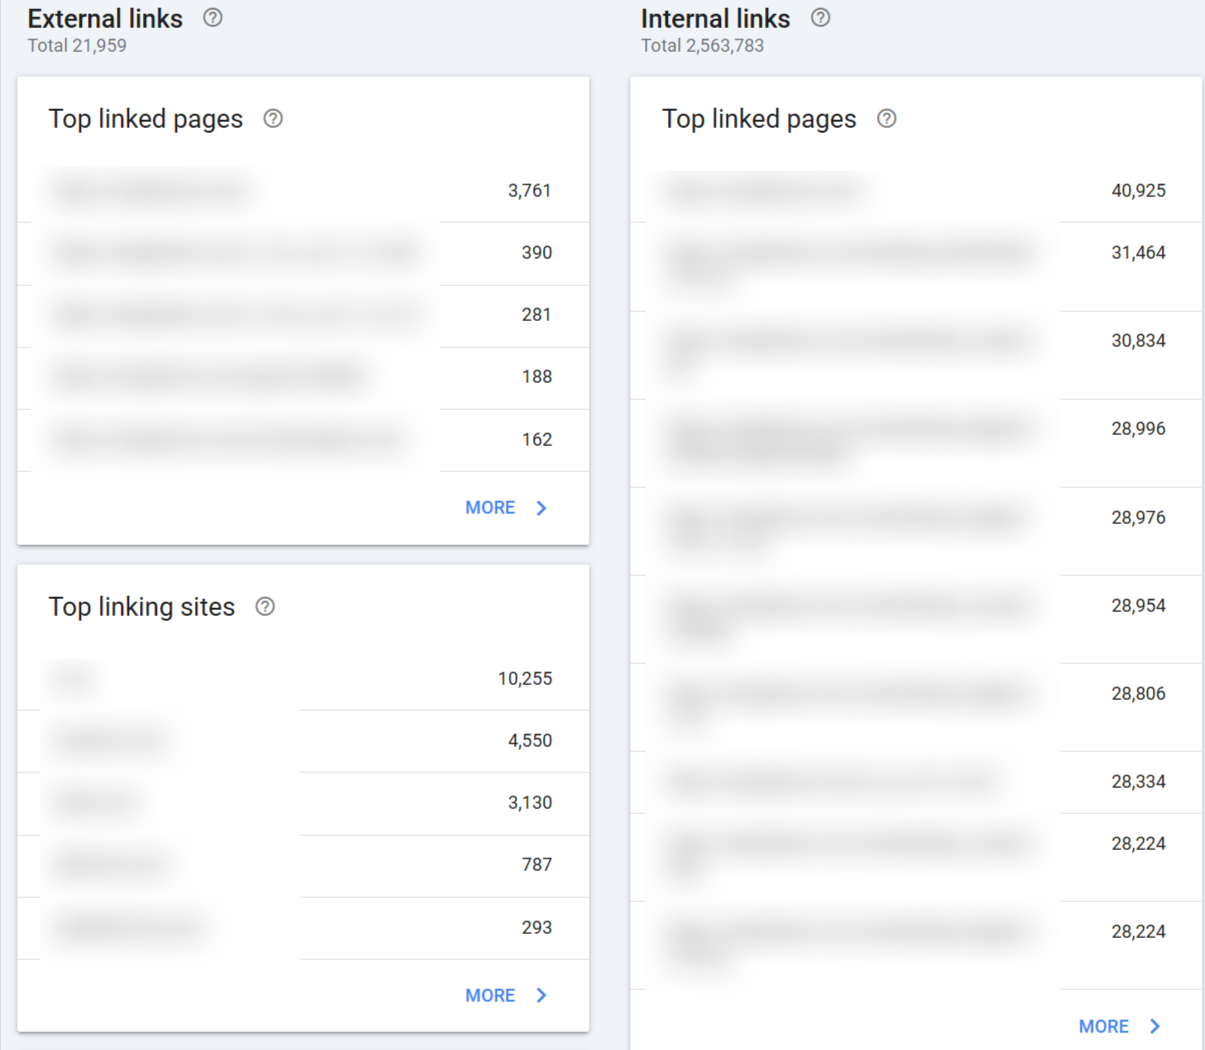
Task: Click the arrow next to MORE in Top linking sites
Action: [541, 995]
